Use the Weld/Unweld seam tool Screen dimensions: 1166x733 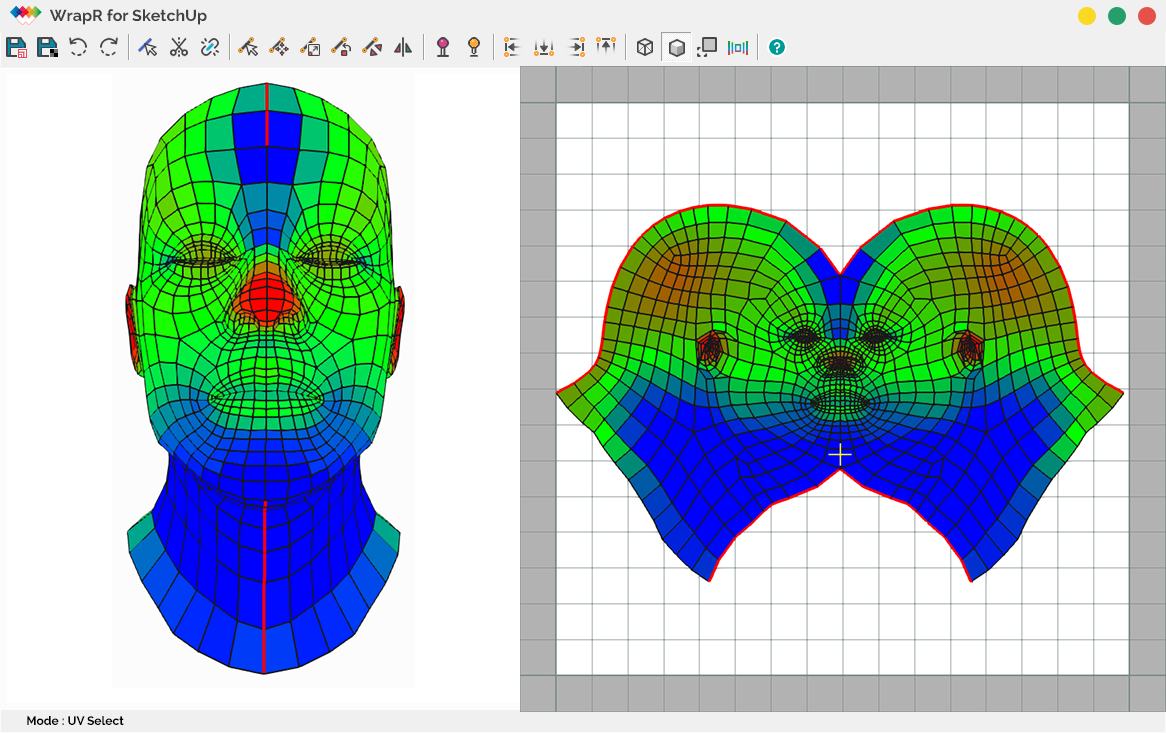[x=209, y=47]
